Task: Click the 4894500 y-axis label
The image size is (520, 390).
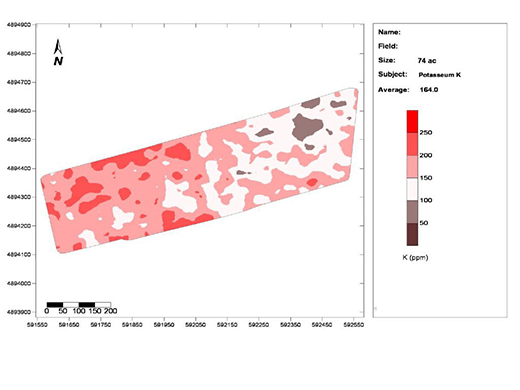Action: 19,140
